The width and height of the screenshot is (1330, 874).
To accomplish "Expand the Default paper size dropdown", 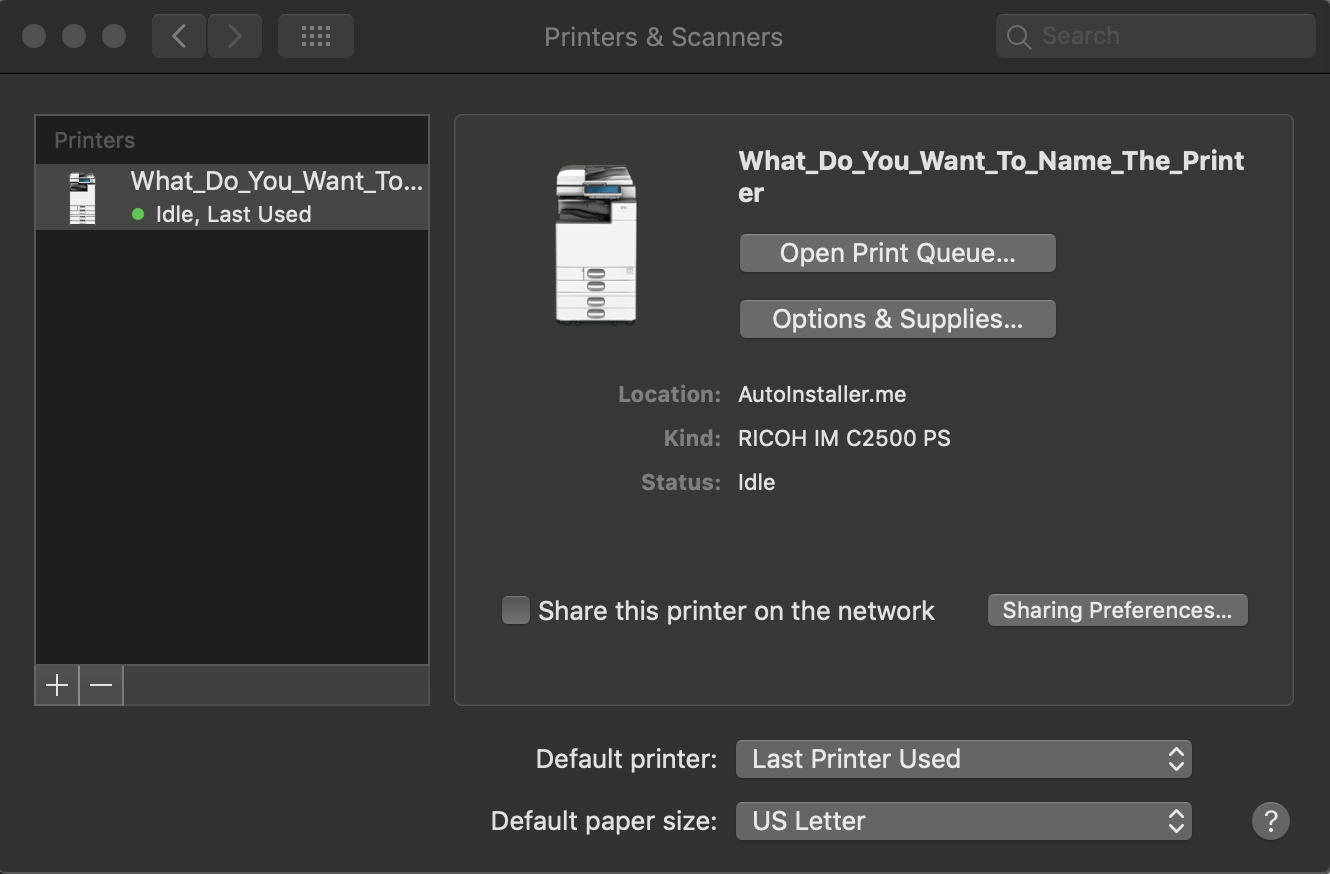I will pos(963,821).
